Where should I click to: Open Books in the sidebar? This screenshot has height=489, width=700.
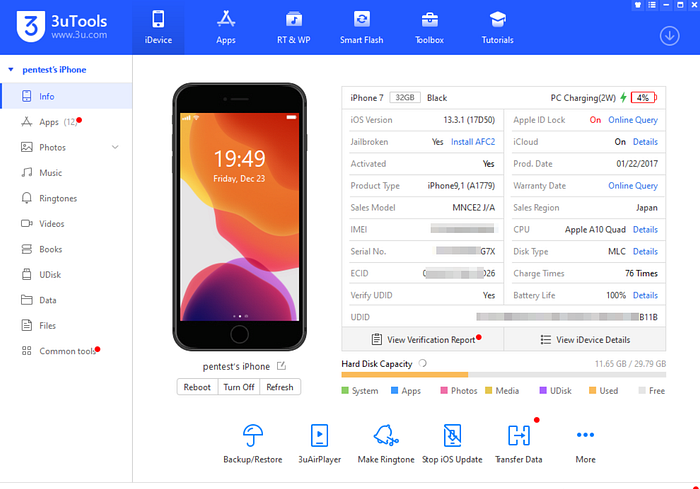(x=67, y=249)
